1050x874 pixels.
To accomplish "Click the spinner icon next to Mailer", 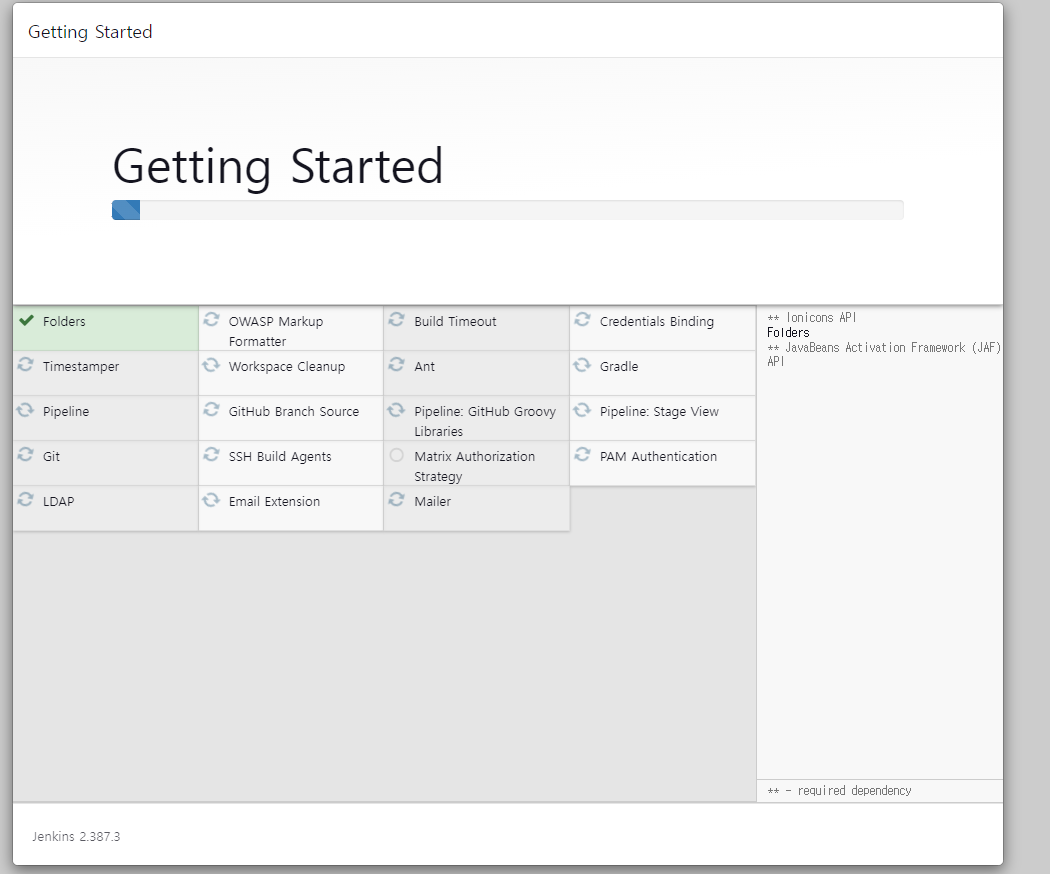I will tap(396, 499).
